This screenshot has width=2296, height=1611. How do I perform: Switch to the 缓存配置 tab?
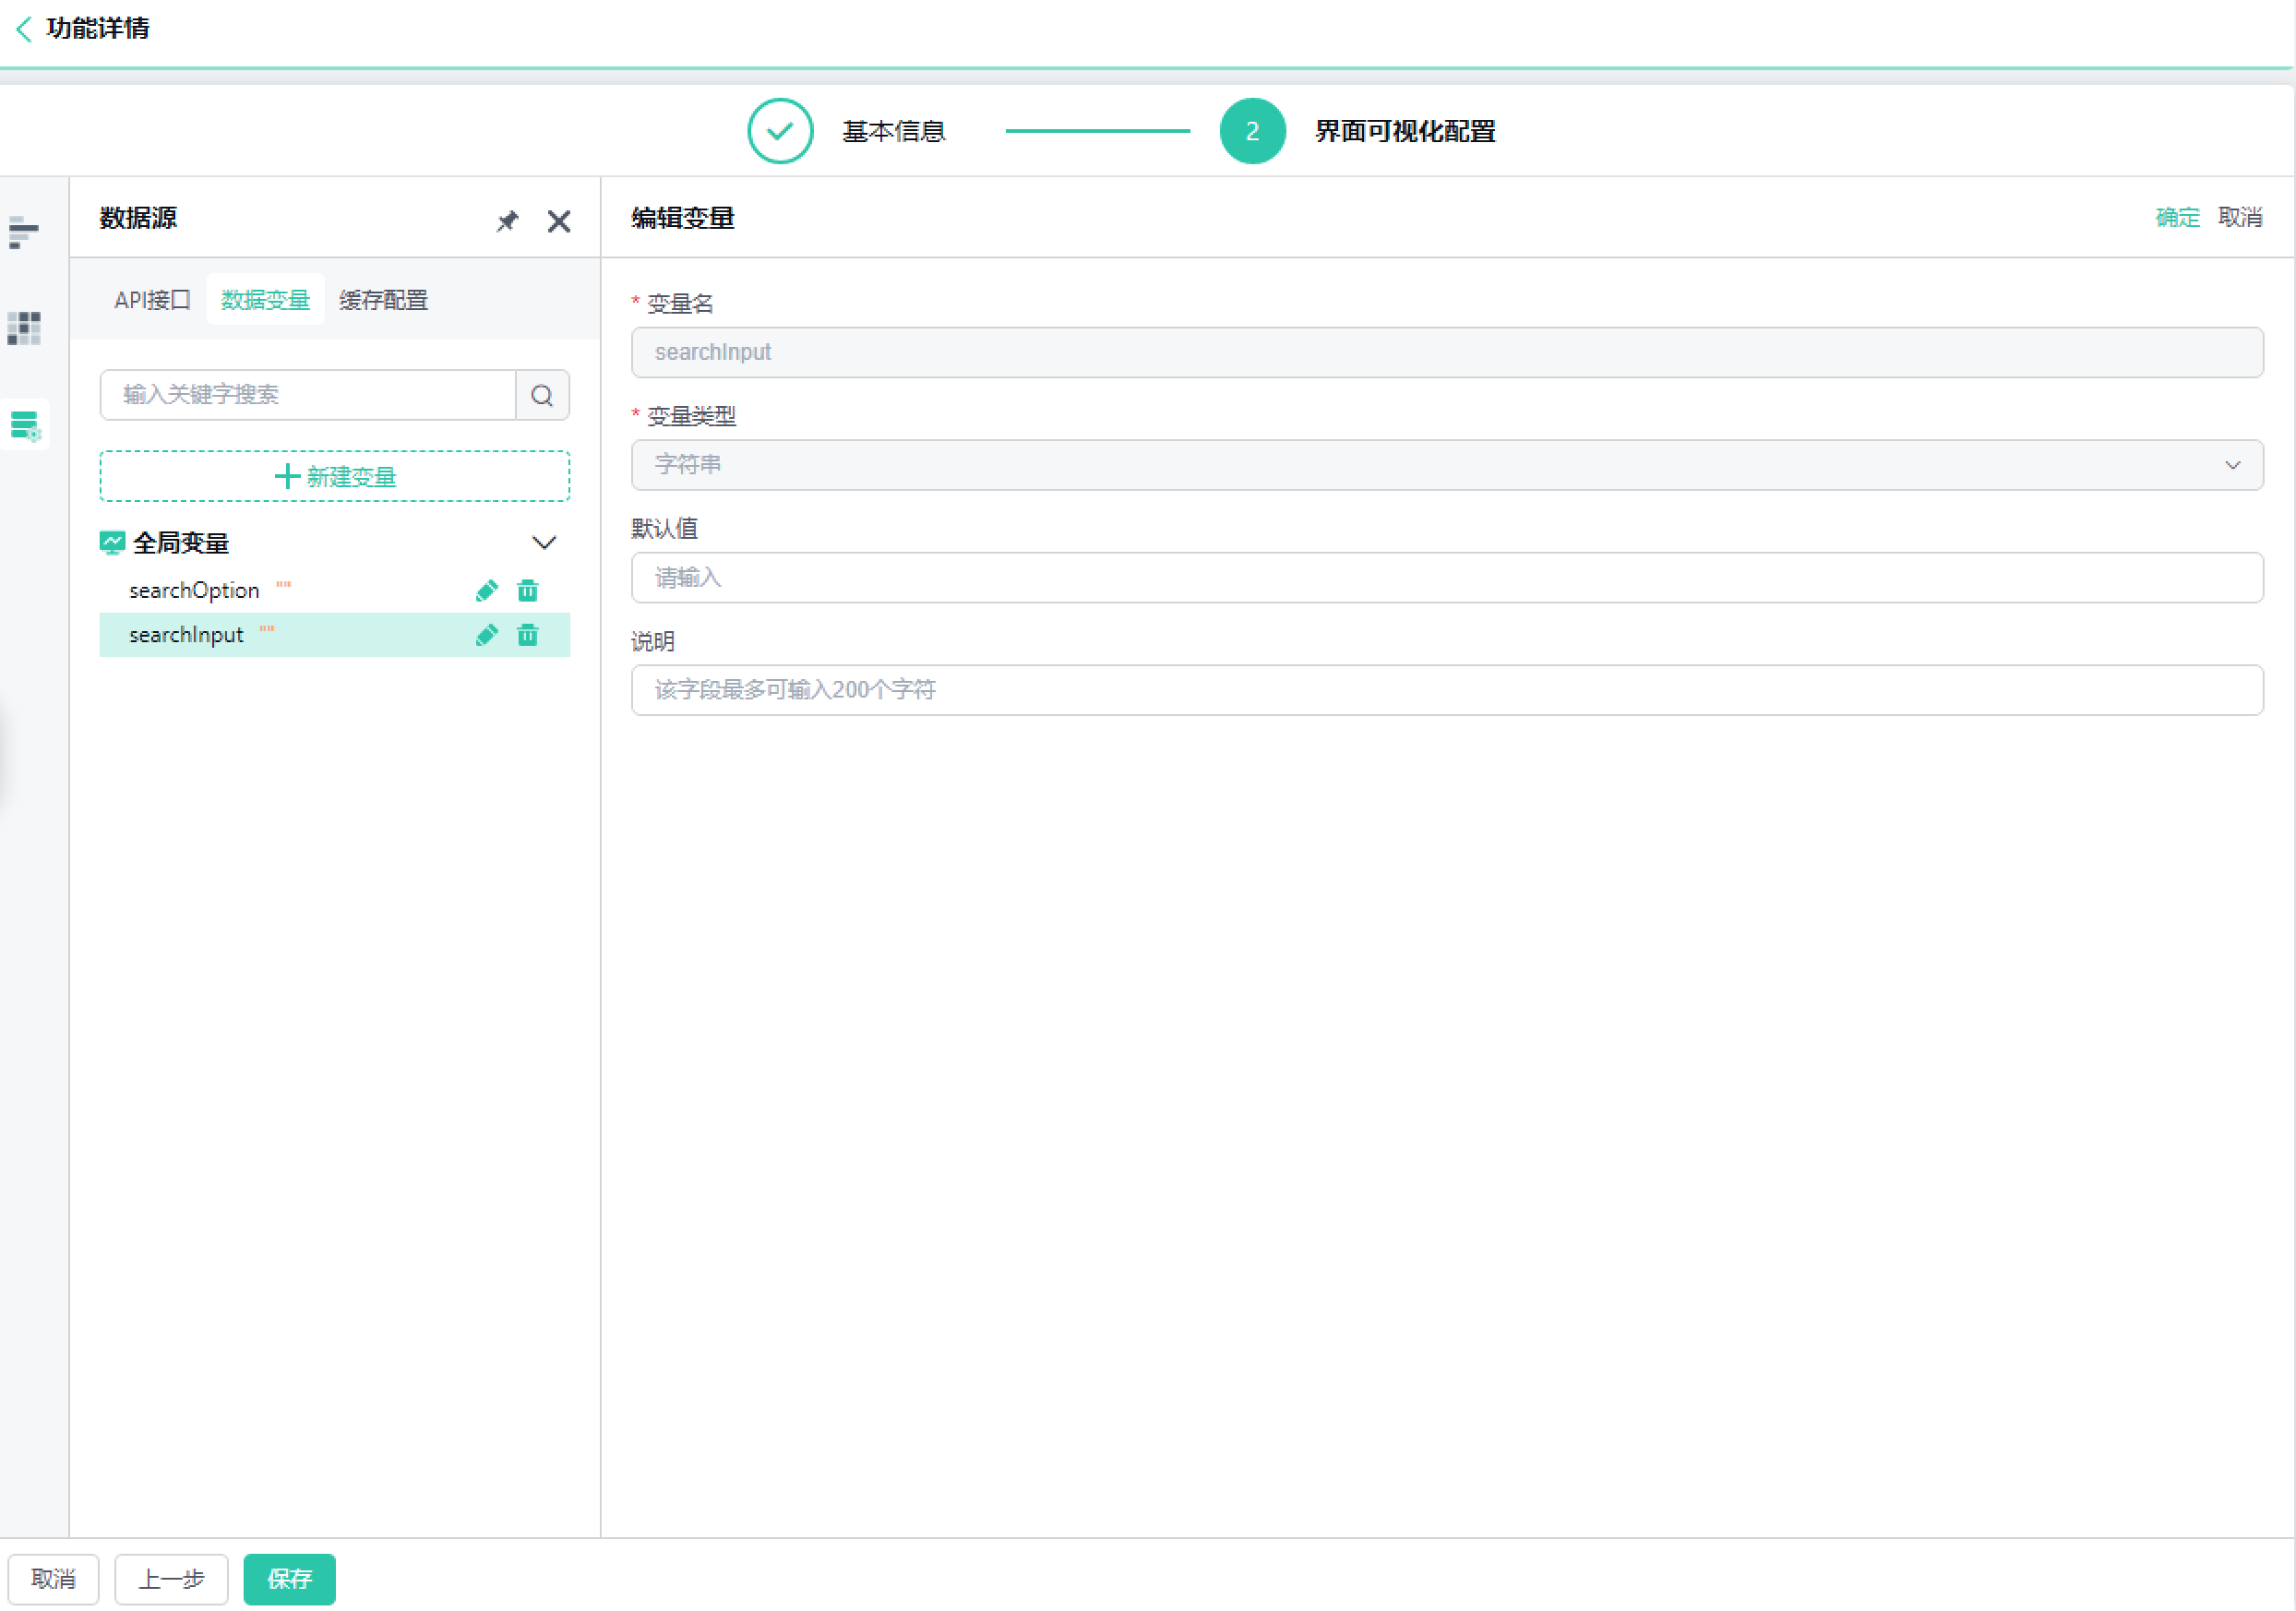(383, 300)
